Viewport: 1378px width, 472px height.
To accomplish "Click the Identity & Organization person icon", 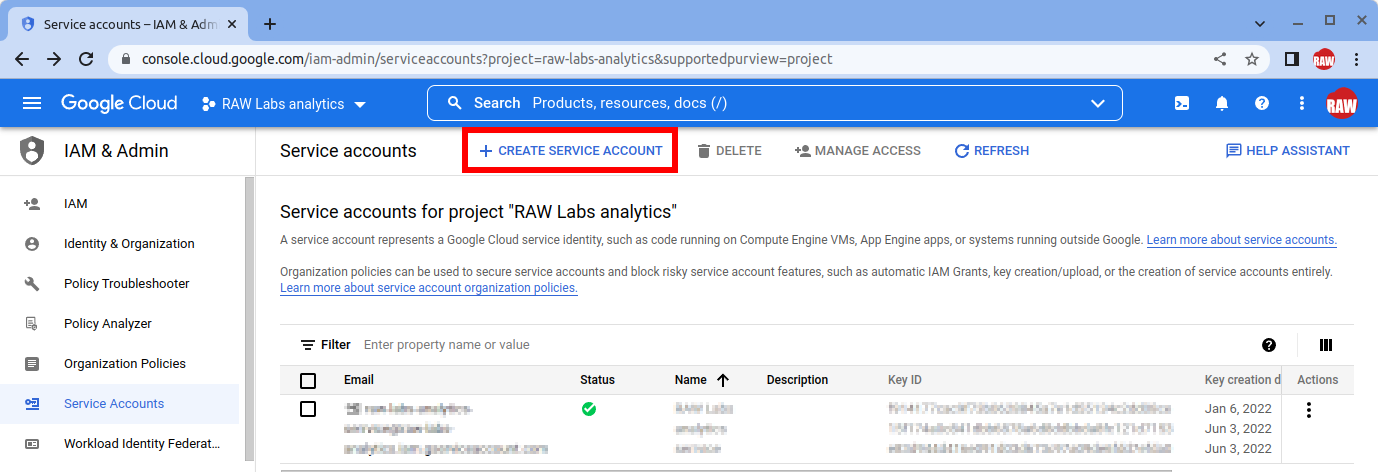I will point(32,244).
